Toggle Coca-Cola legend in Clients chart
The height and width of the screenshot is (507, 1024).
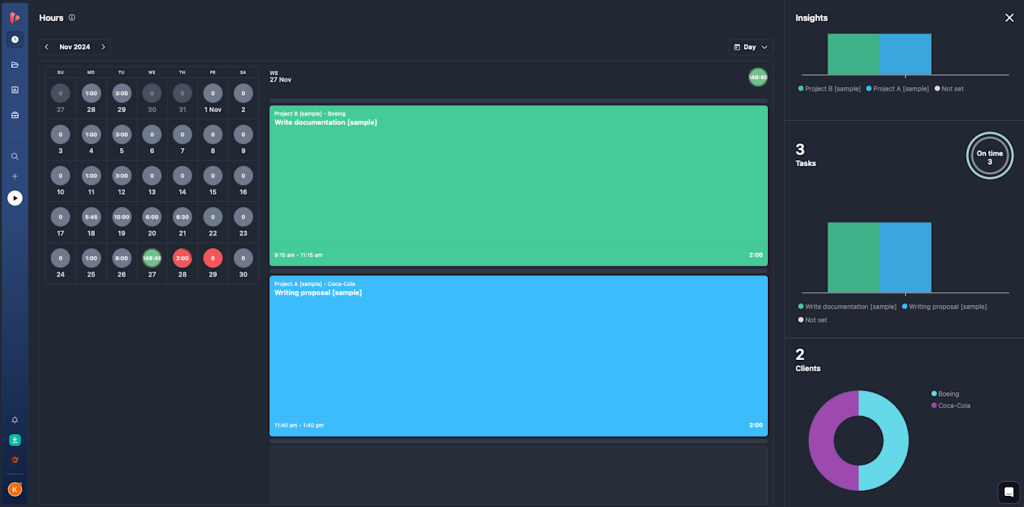click(x=950, y=406)
